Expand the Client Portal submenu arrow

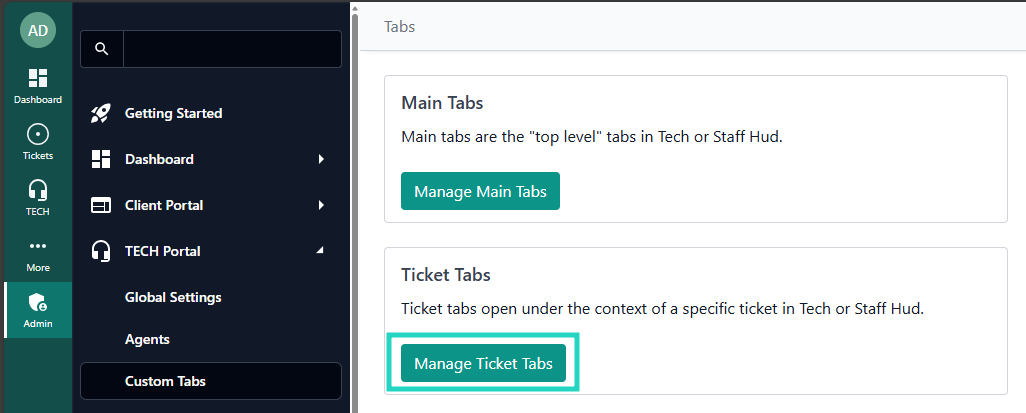pos(321,205)
